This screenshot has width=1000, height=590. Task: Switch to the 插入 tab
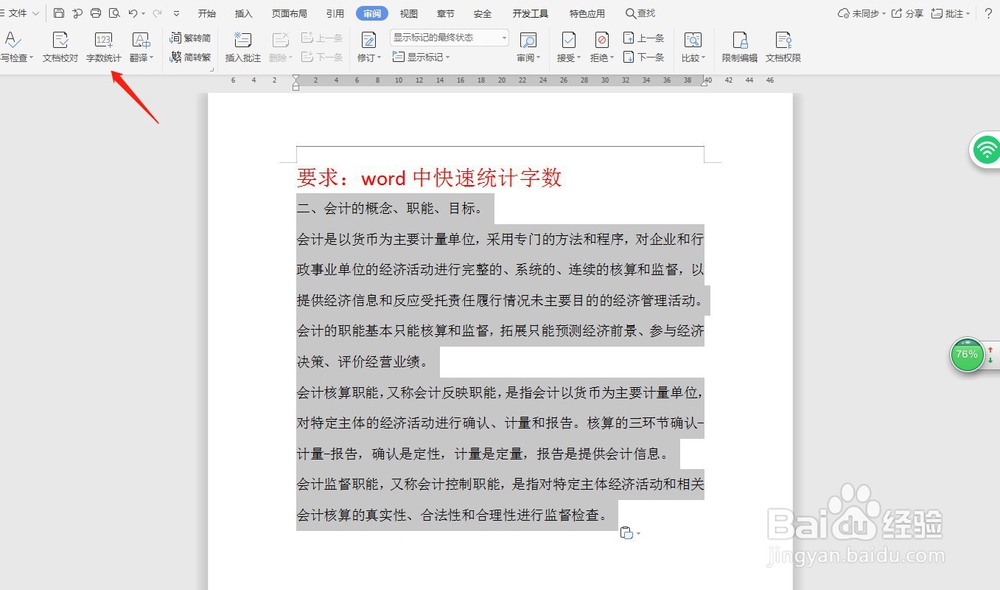(244, 13)
